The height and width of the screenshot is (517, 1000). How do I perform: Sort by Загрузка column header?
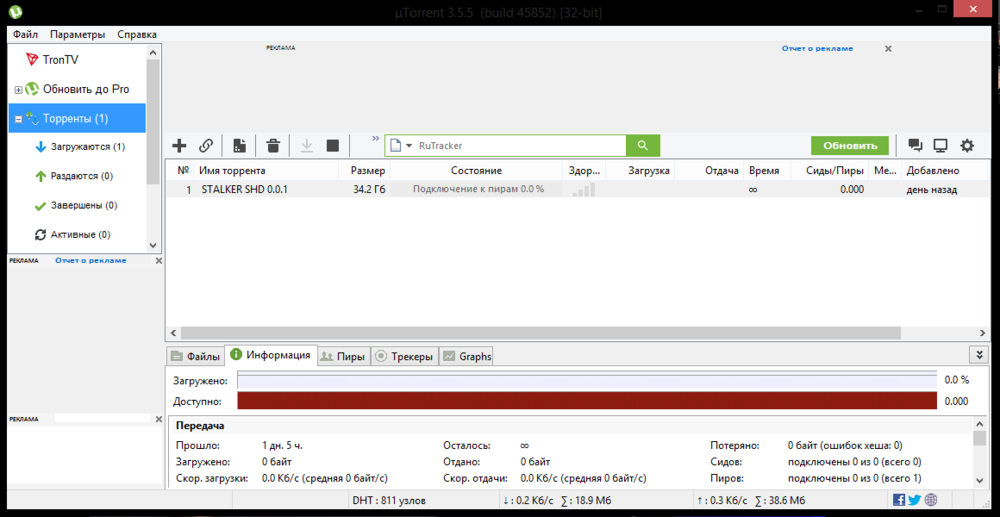coord(649,170)
